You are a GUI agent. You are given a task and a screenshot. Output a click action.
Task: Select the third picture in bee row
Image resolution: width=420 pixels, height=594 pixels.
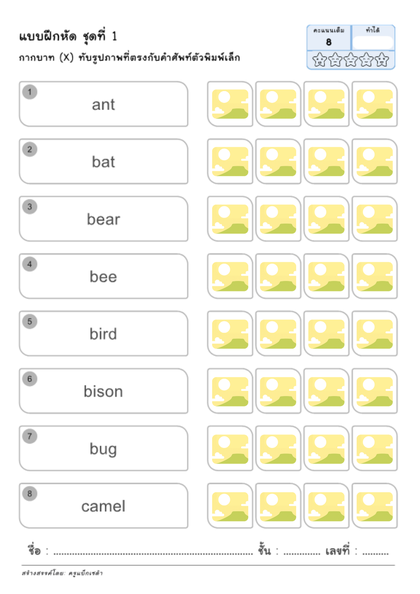(326, 276)
